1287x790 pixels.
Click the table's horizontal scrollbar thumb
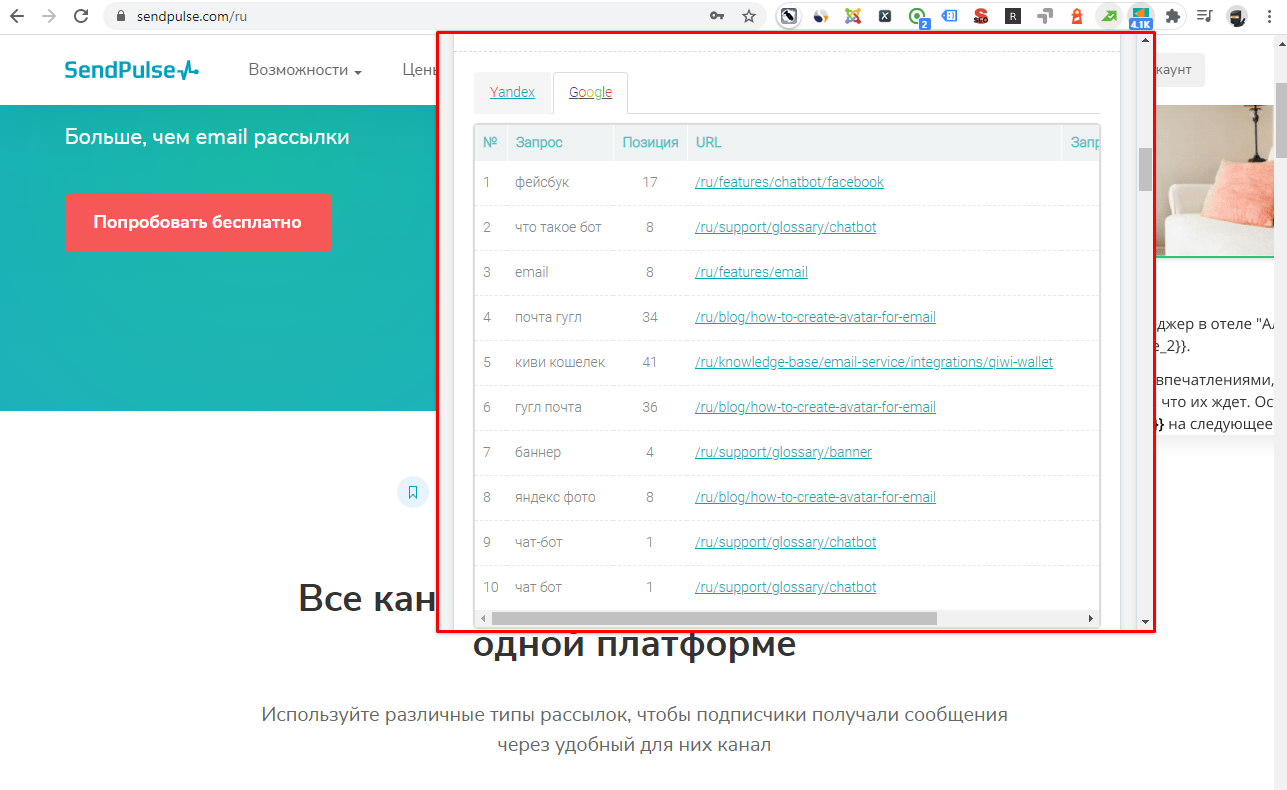(712, 619)
